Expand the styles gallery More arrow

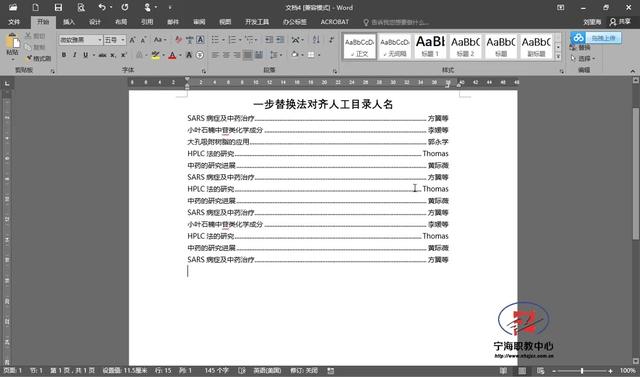(x=558, y=57)
